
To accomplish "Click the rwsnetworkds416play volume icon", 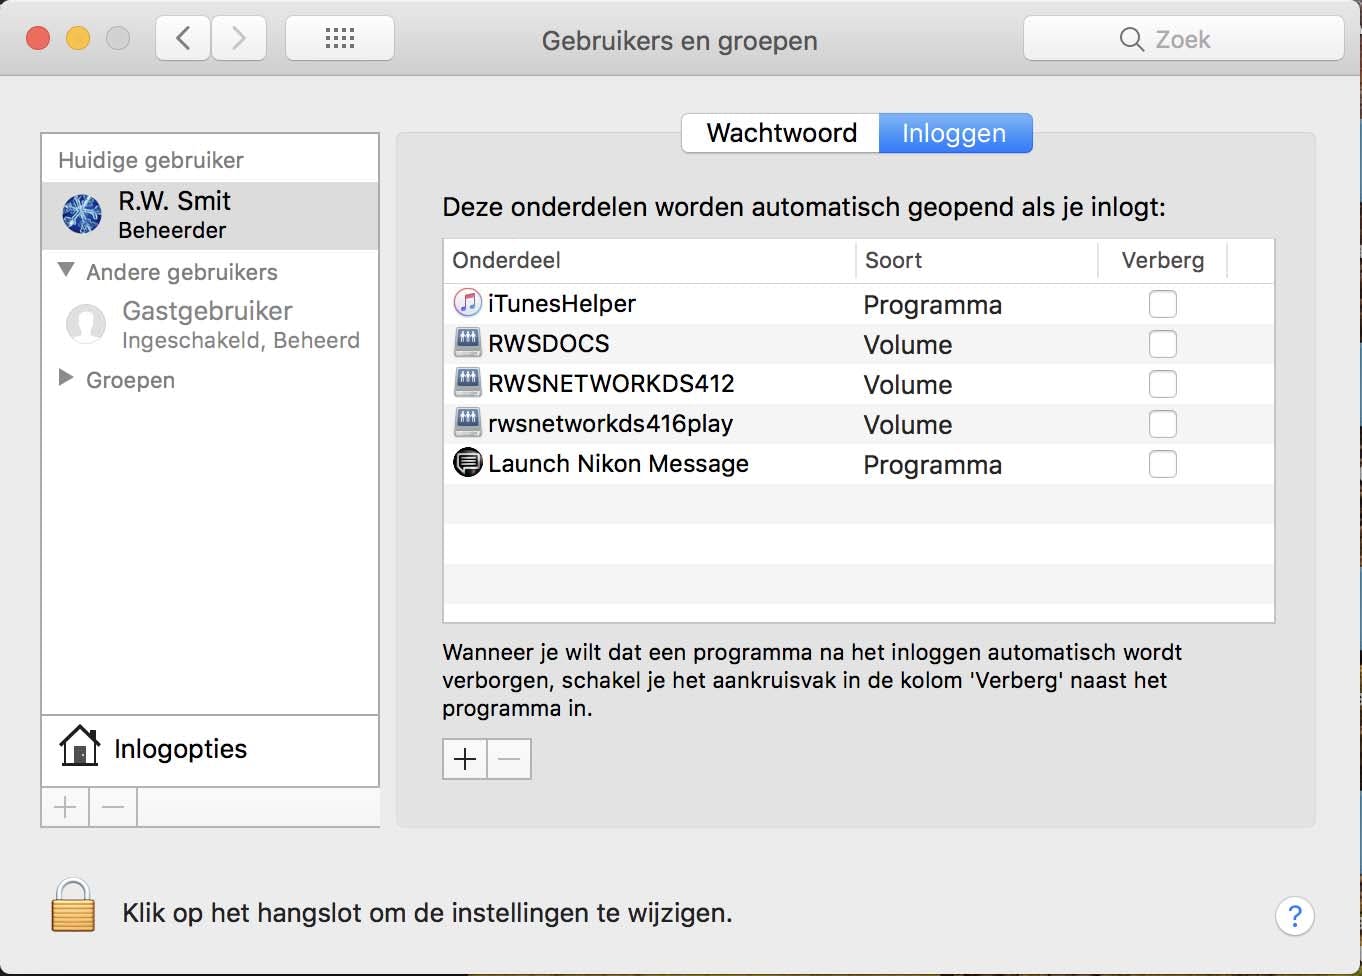I will point(467,422).
